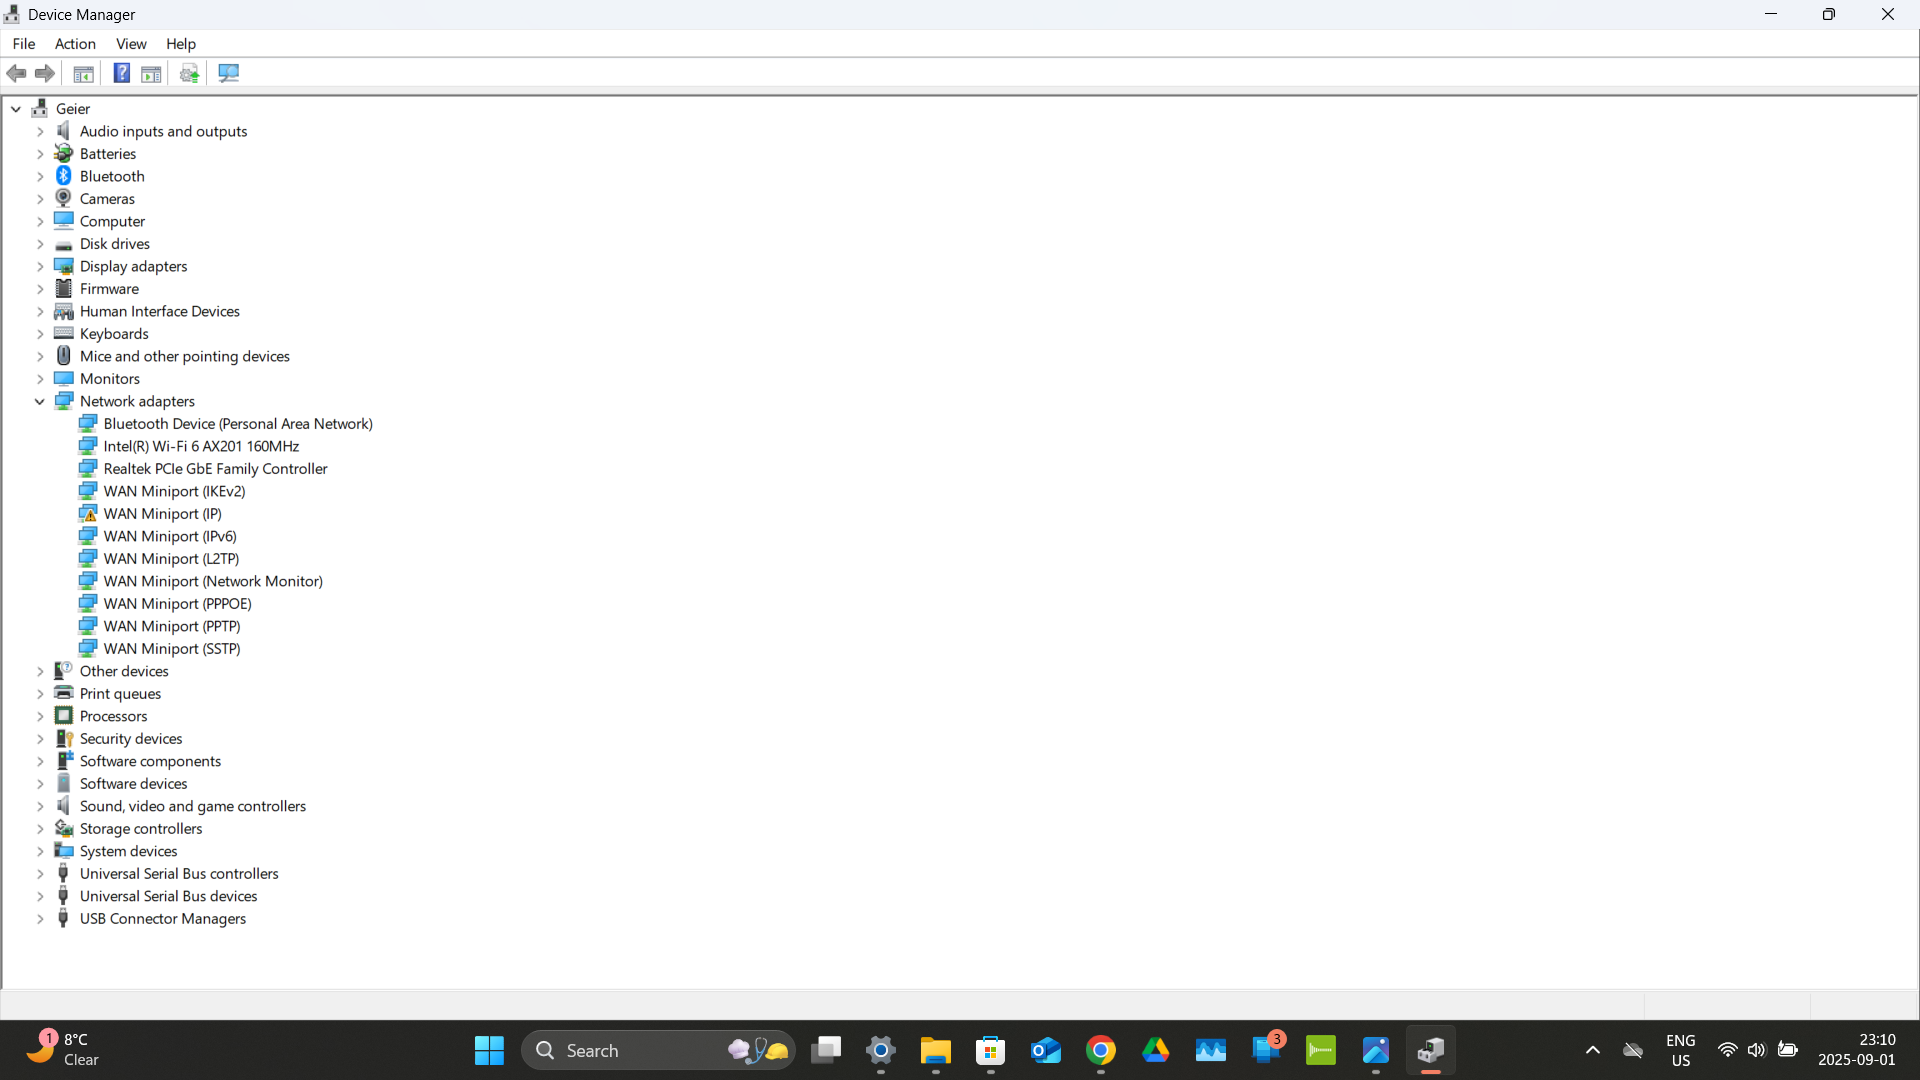
Task: Select WAN Miniport (PPPOE)
Action: pos(177,603)
